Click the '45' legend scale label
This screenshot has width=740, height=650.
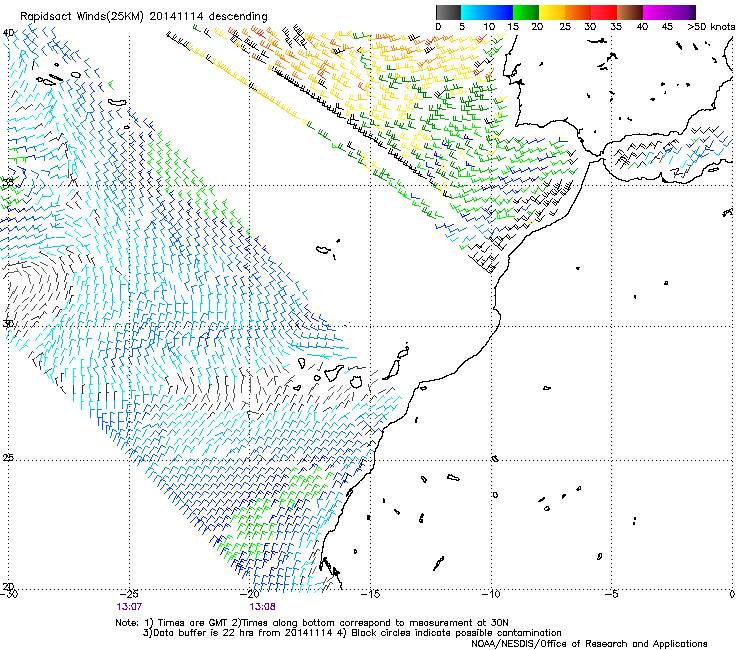667,27
